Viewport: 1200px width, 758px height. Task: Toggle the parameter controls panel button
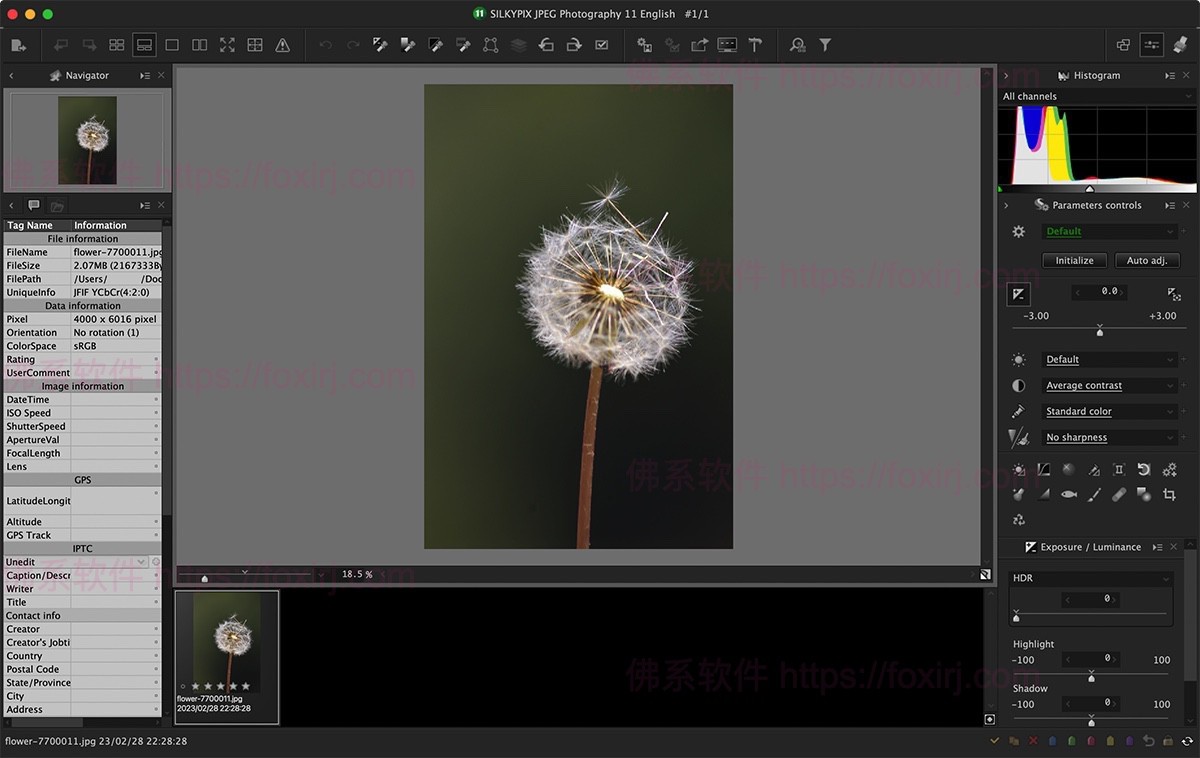1151,45
